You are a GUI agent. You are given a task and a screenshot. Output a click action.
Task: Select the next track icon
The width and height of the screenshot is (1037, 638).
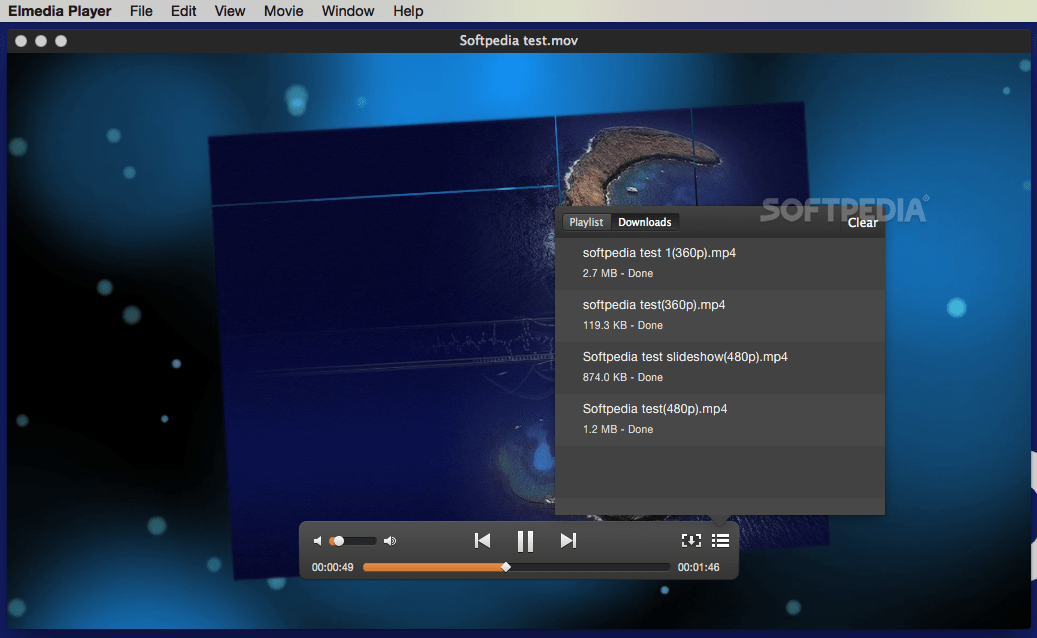pyautogui.click(x=568, y=540)
